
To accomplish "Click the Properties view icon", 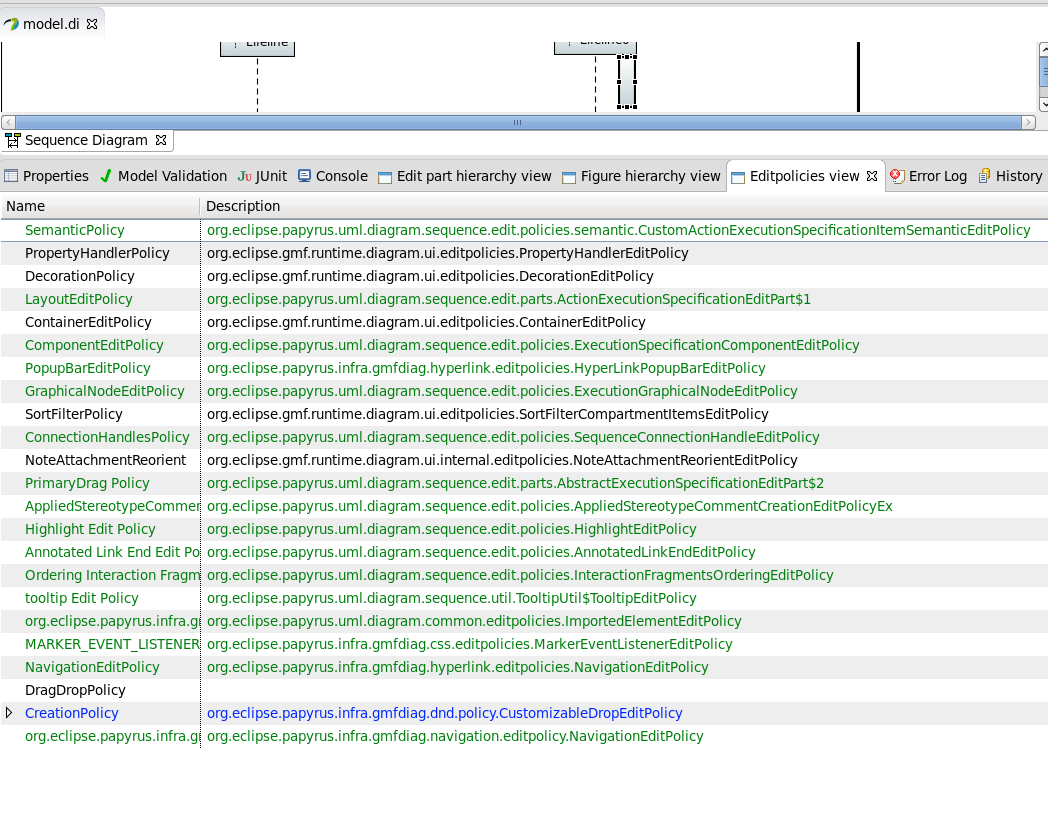I will click(11, 176).
